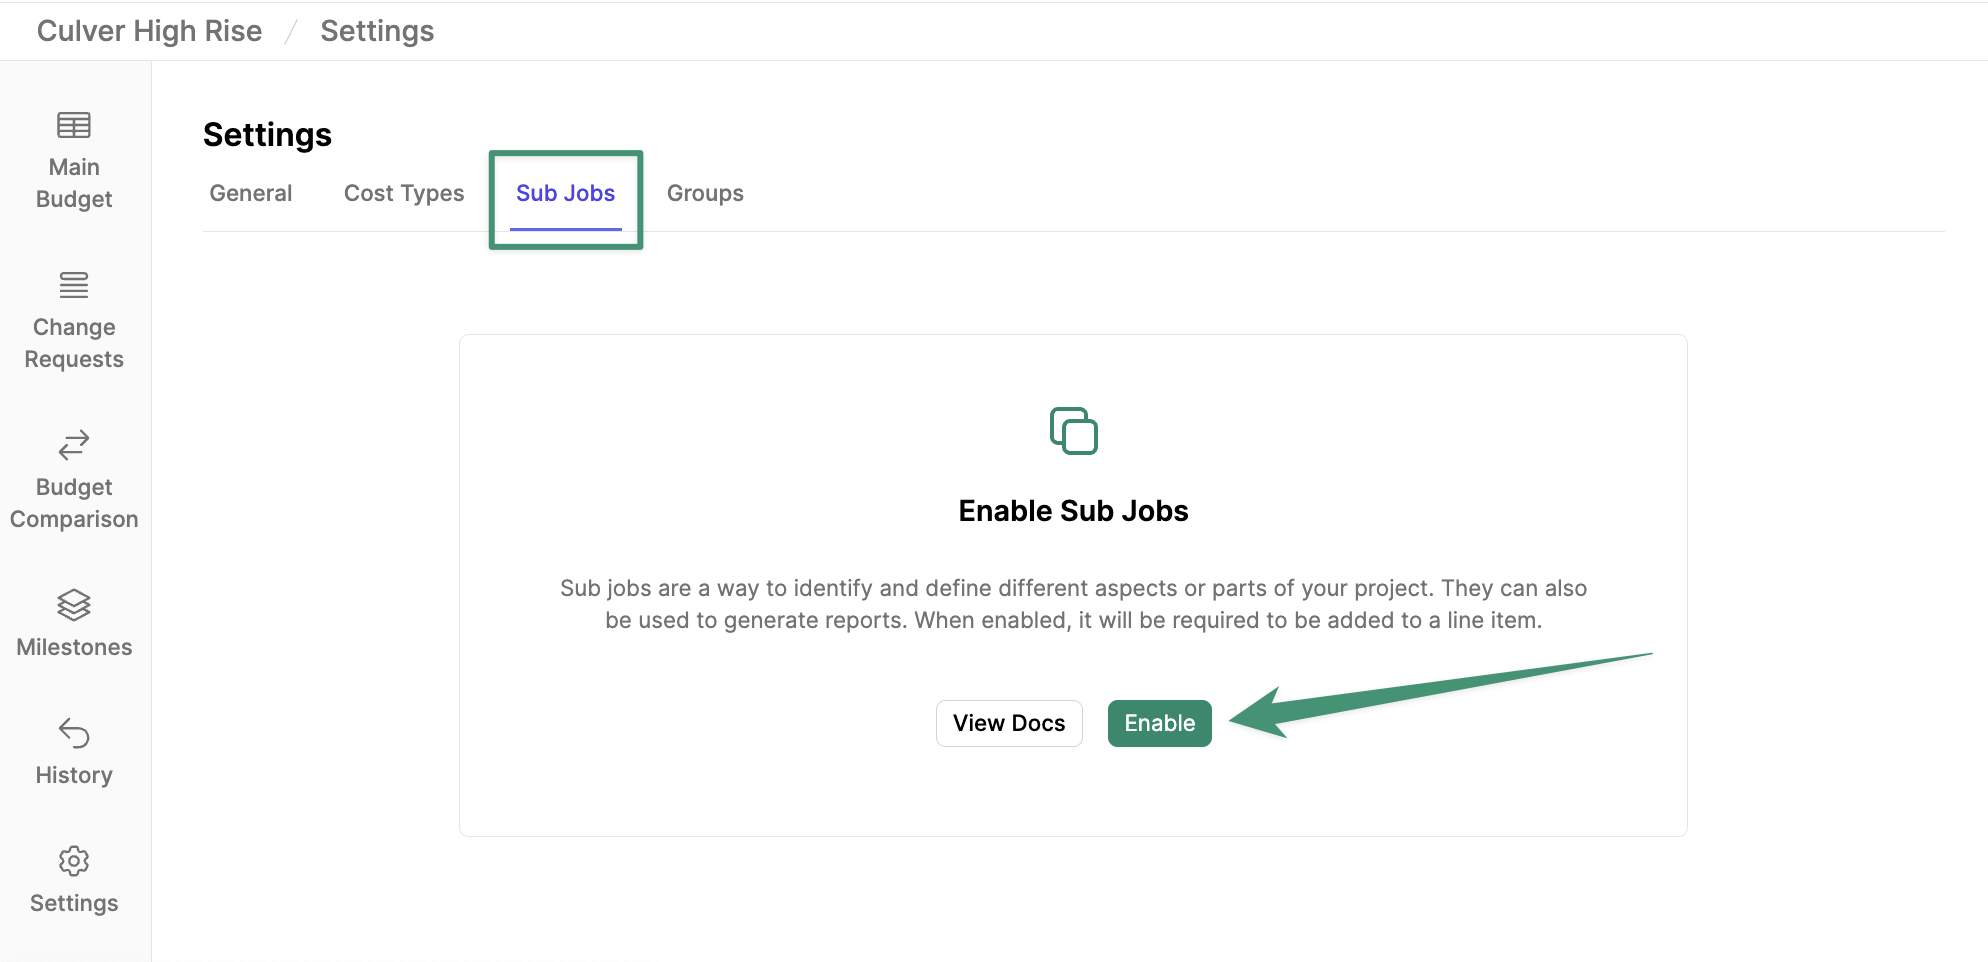Open Budget Comparison arrows icon

(x=74, y=445)
